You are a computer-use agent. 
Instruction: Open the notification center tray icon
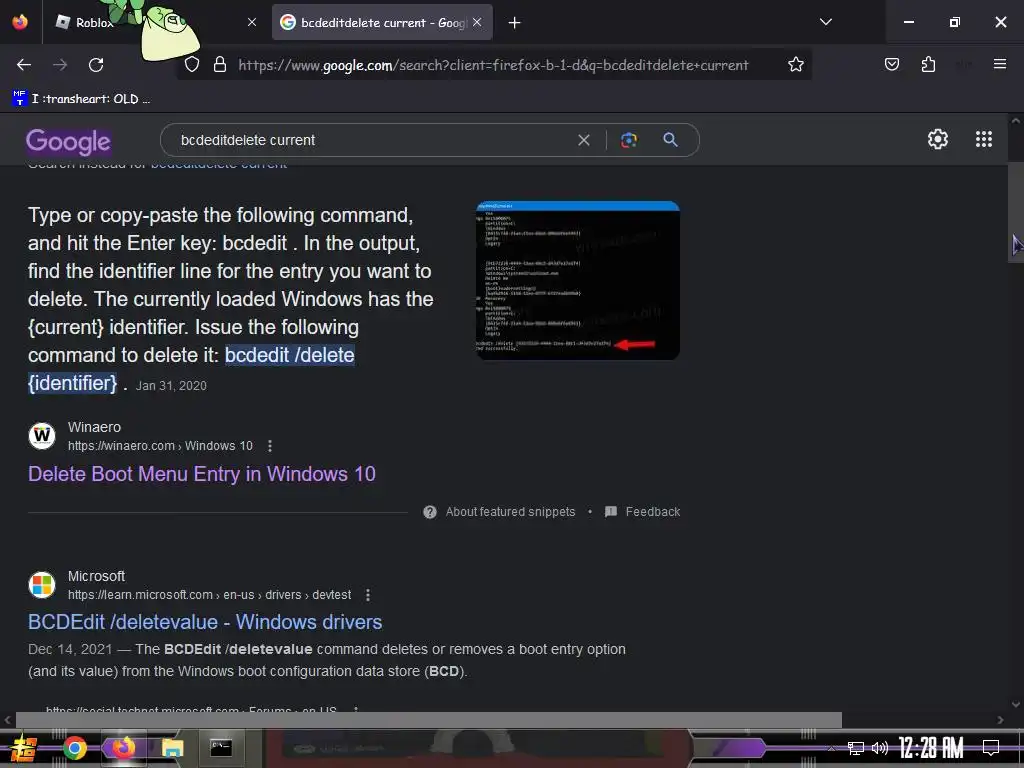991,748
